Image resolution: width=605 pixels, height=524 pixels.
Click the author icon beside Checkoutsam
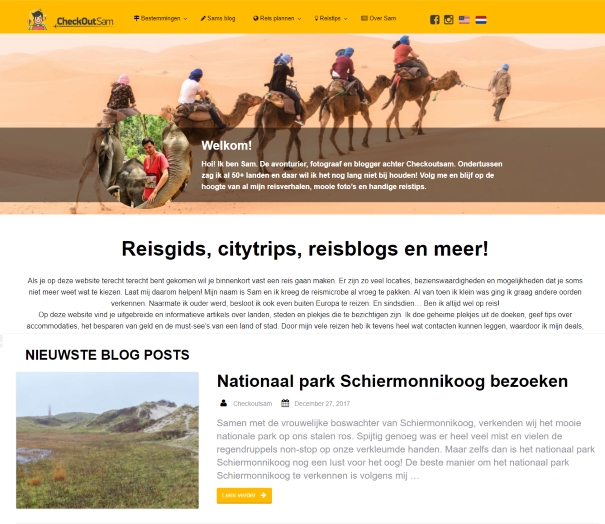[223, 403]
